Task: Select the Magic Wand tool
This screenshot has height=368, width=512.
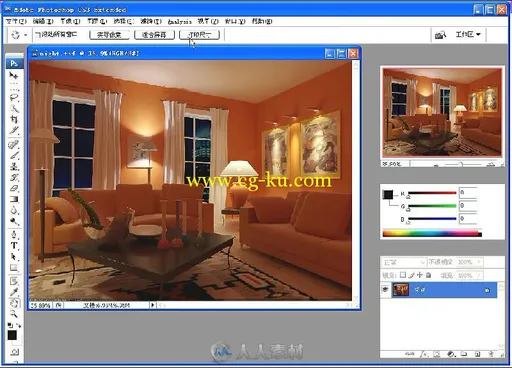Action: click(x=14, y=109)
